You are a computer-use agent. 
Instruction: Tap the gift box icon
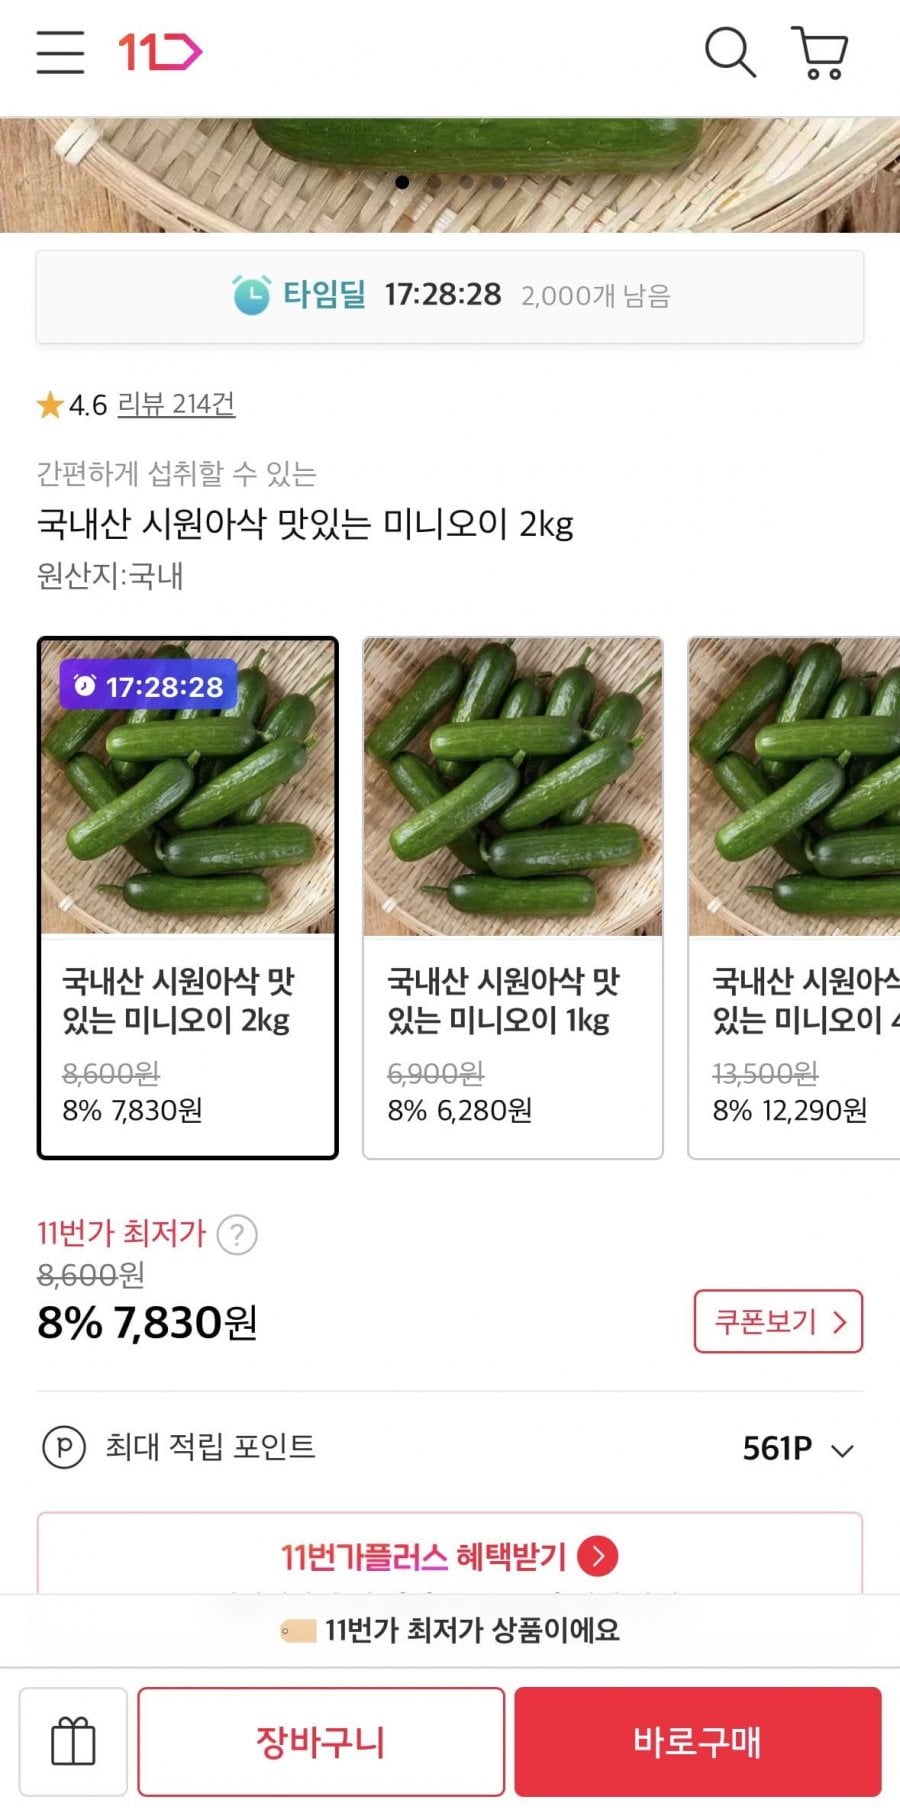coord(73,1741)
